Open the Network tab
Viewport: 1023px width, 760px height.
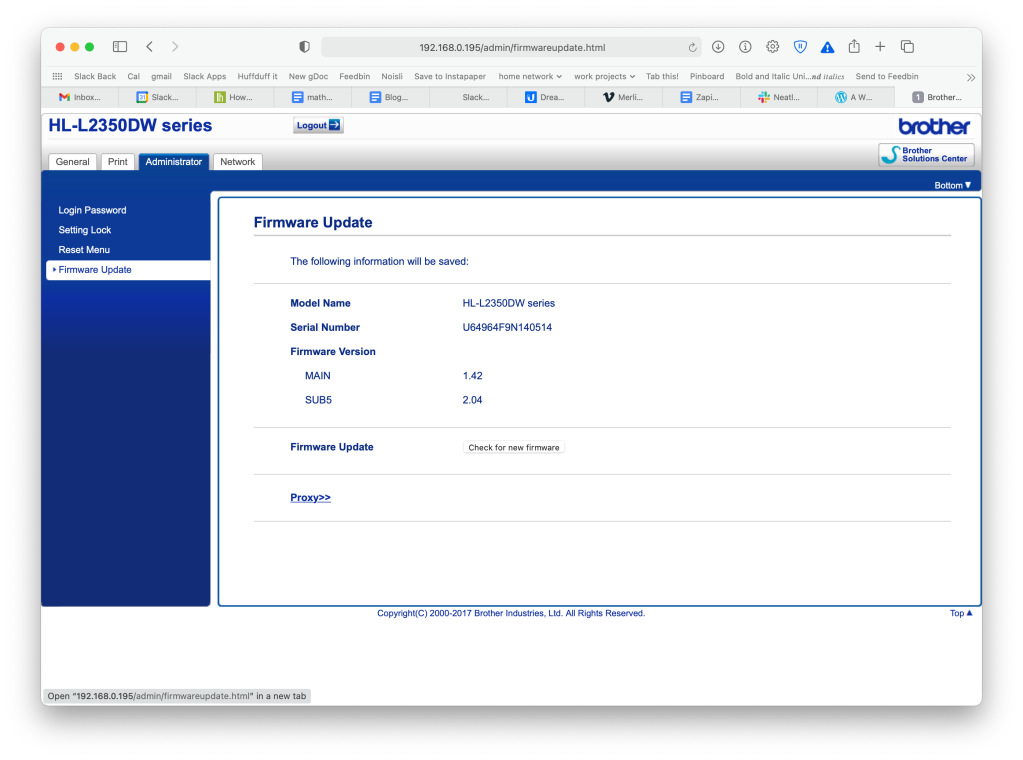[237, 162]
